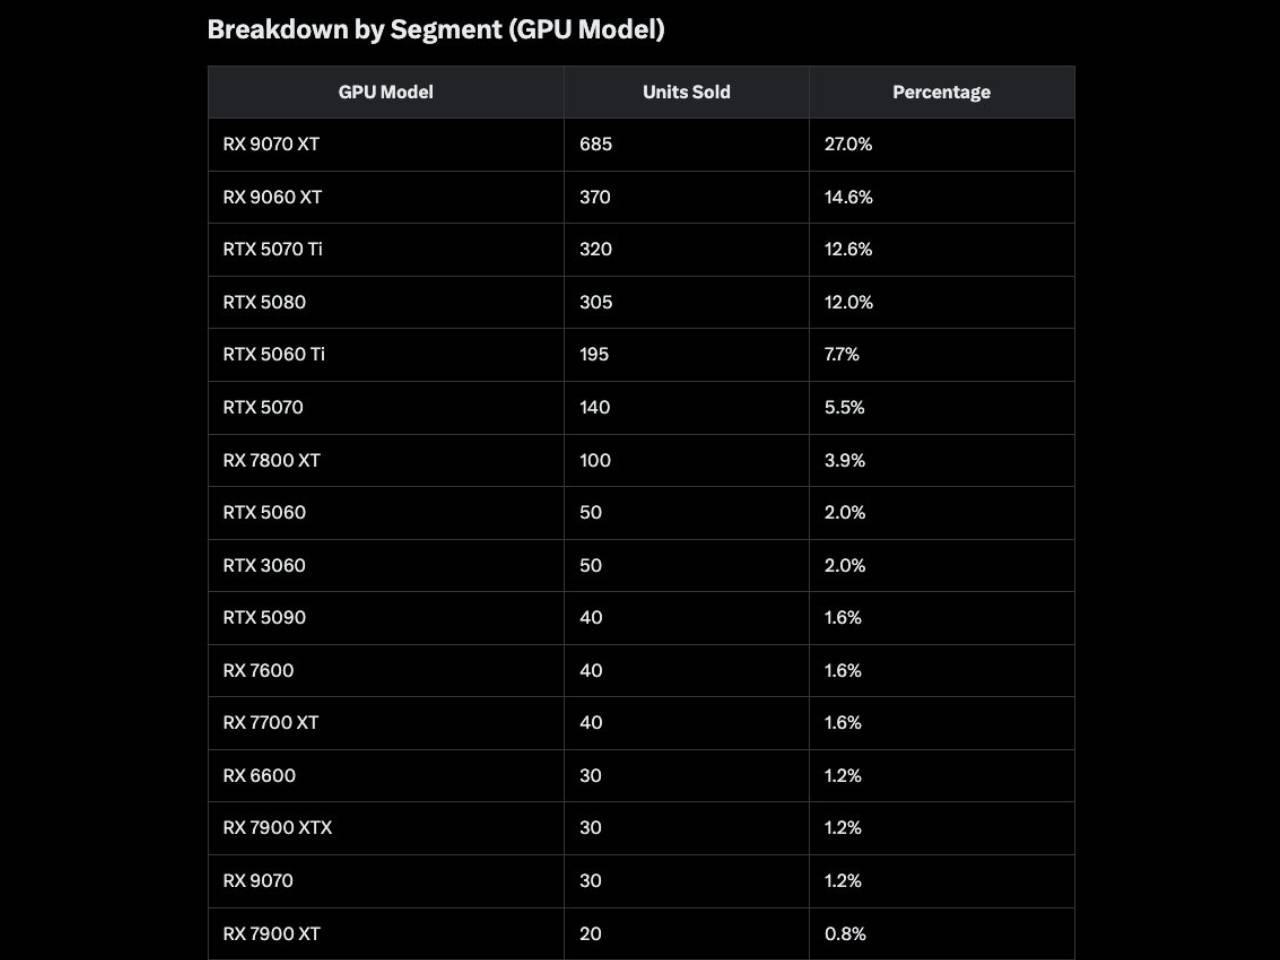Click the RTX 5070 model name
Screen dimensions: 1280x960
263,407
